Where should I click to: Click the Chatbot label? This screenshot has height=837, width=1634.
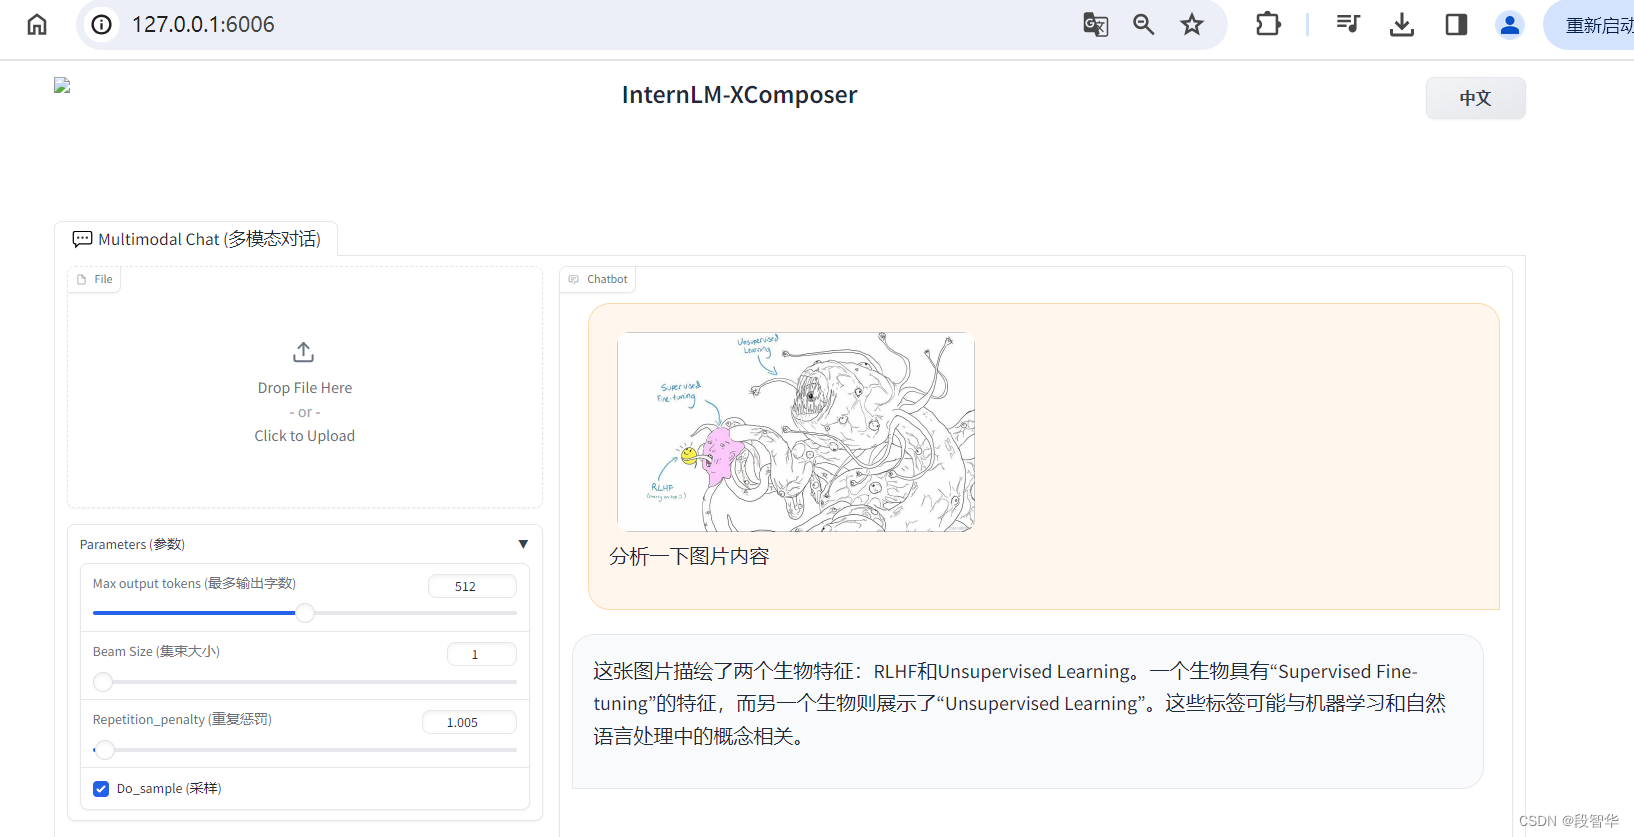[x=598, y=279]
